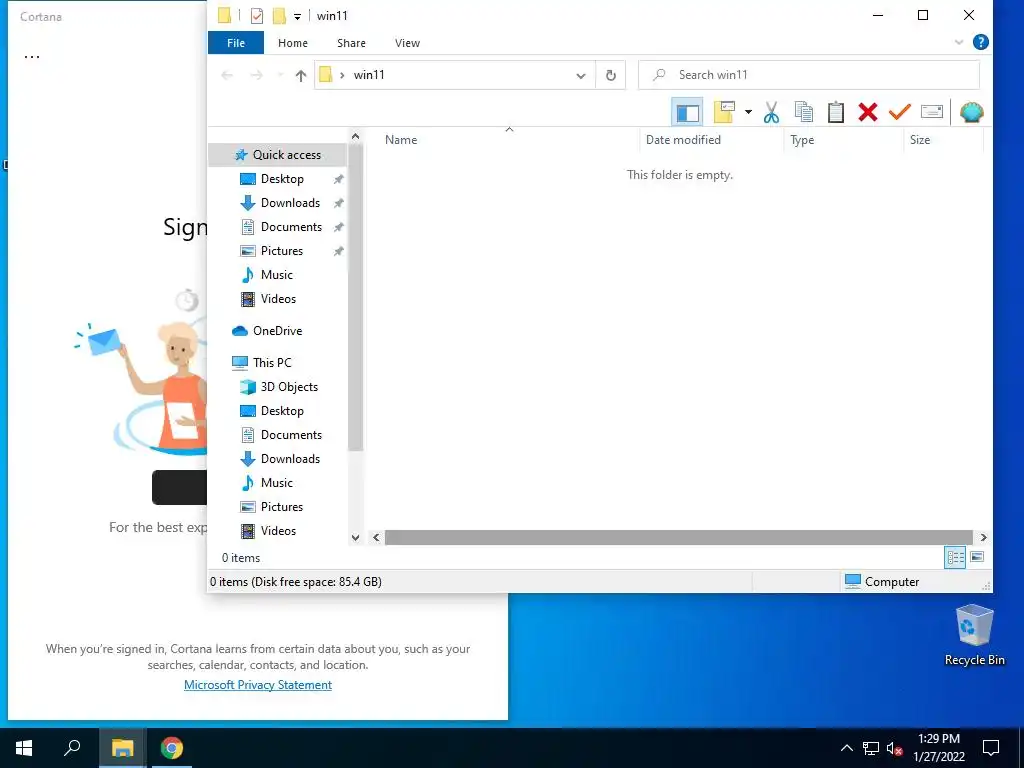
Task: Open Cortana's three-dot menu
Action: point(32,56)
